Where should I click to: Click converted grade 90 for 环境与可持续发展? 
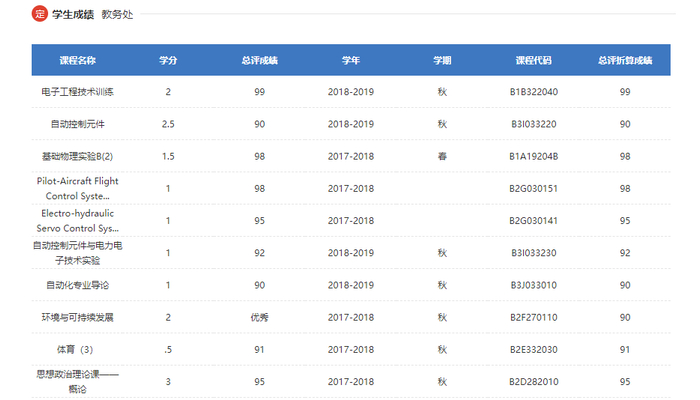pos(625,317)
